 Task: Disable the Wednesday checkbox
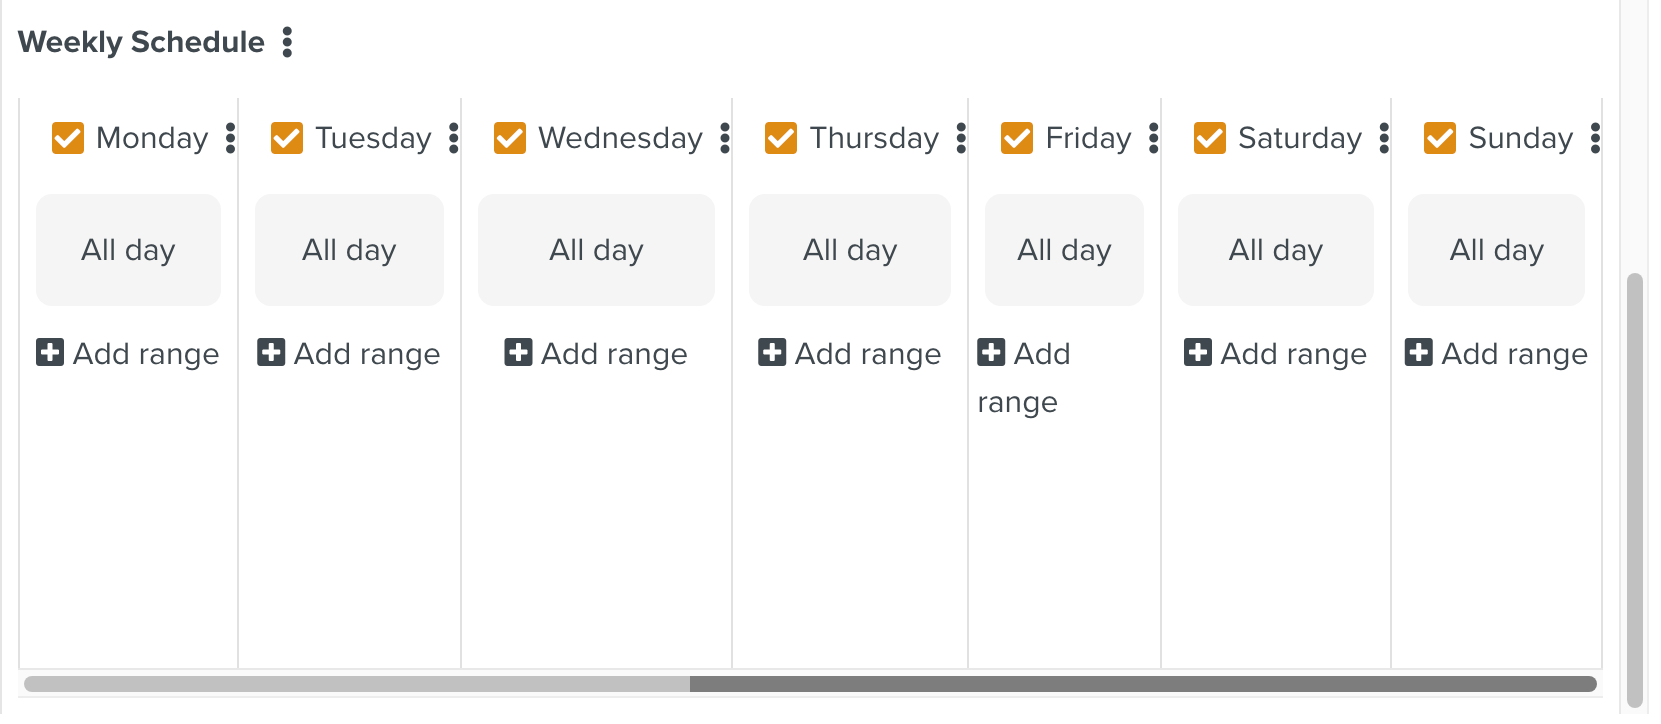pos(510,138)
